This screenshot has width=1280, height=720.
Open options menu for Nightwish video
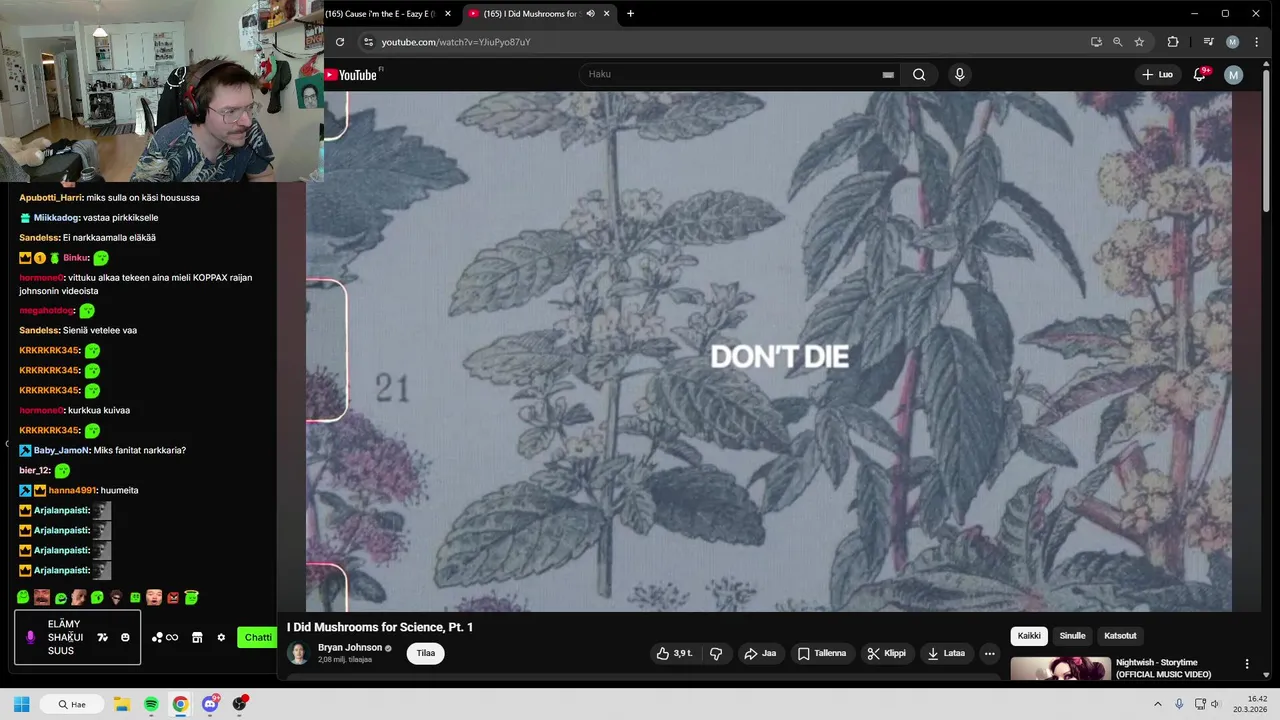tap(1247, 663)
